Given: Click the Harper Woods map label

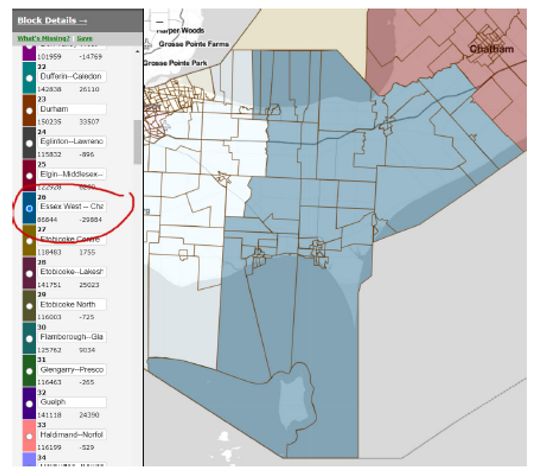Looking at the screenshot, I should 181,31.
